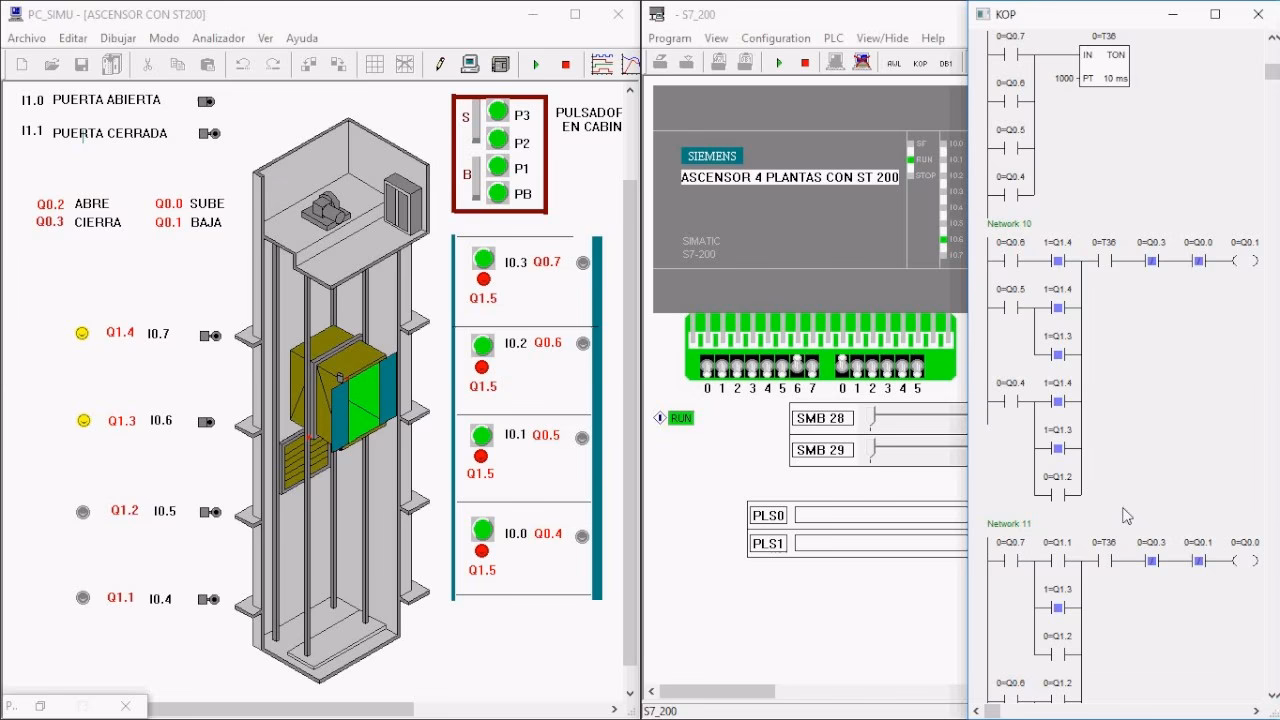Disconnect S7_200 from simulation icon
The width and height of the screenshot is (1280, 720).
click(862, 63)
